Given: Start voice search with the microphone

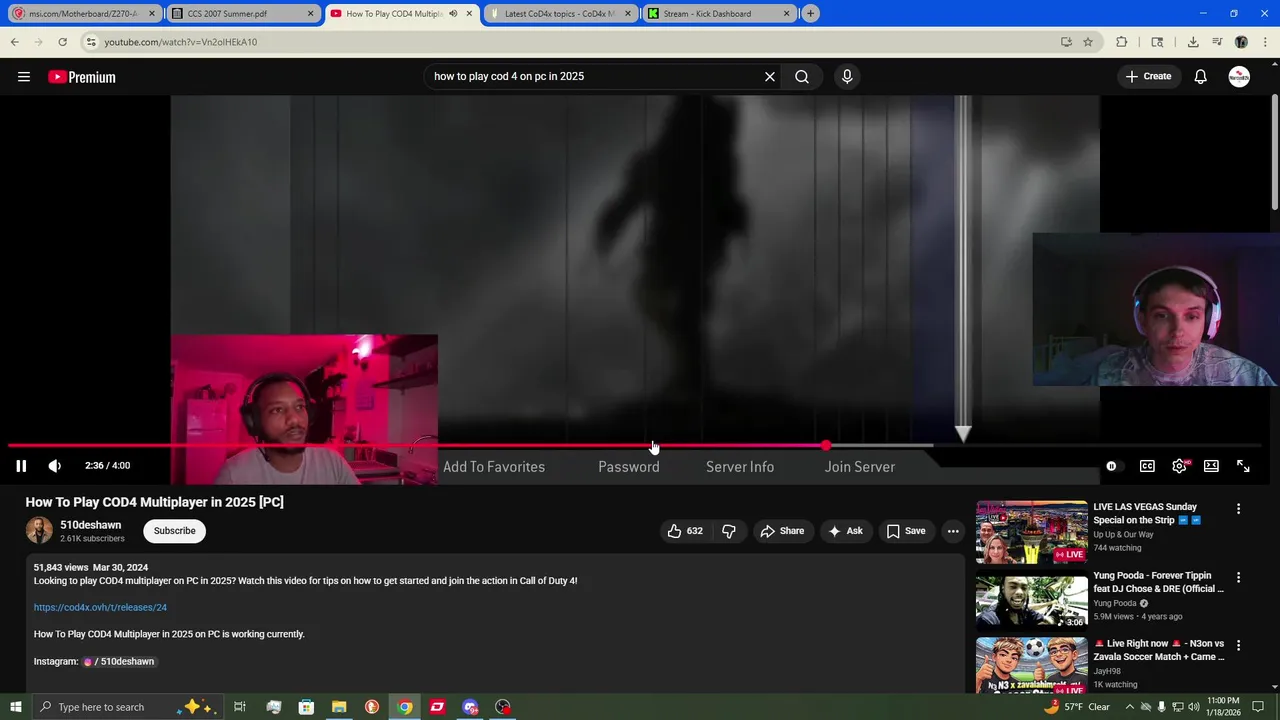Looking at the screenshot, I should pos(847,77).
